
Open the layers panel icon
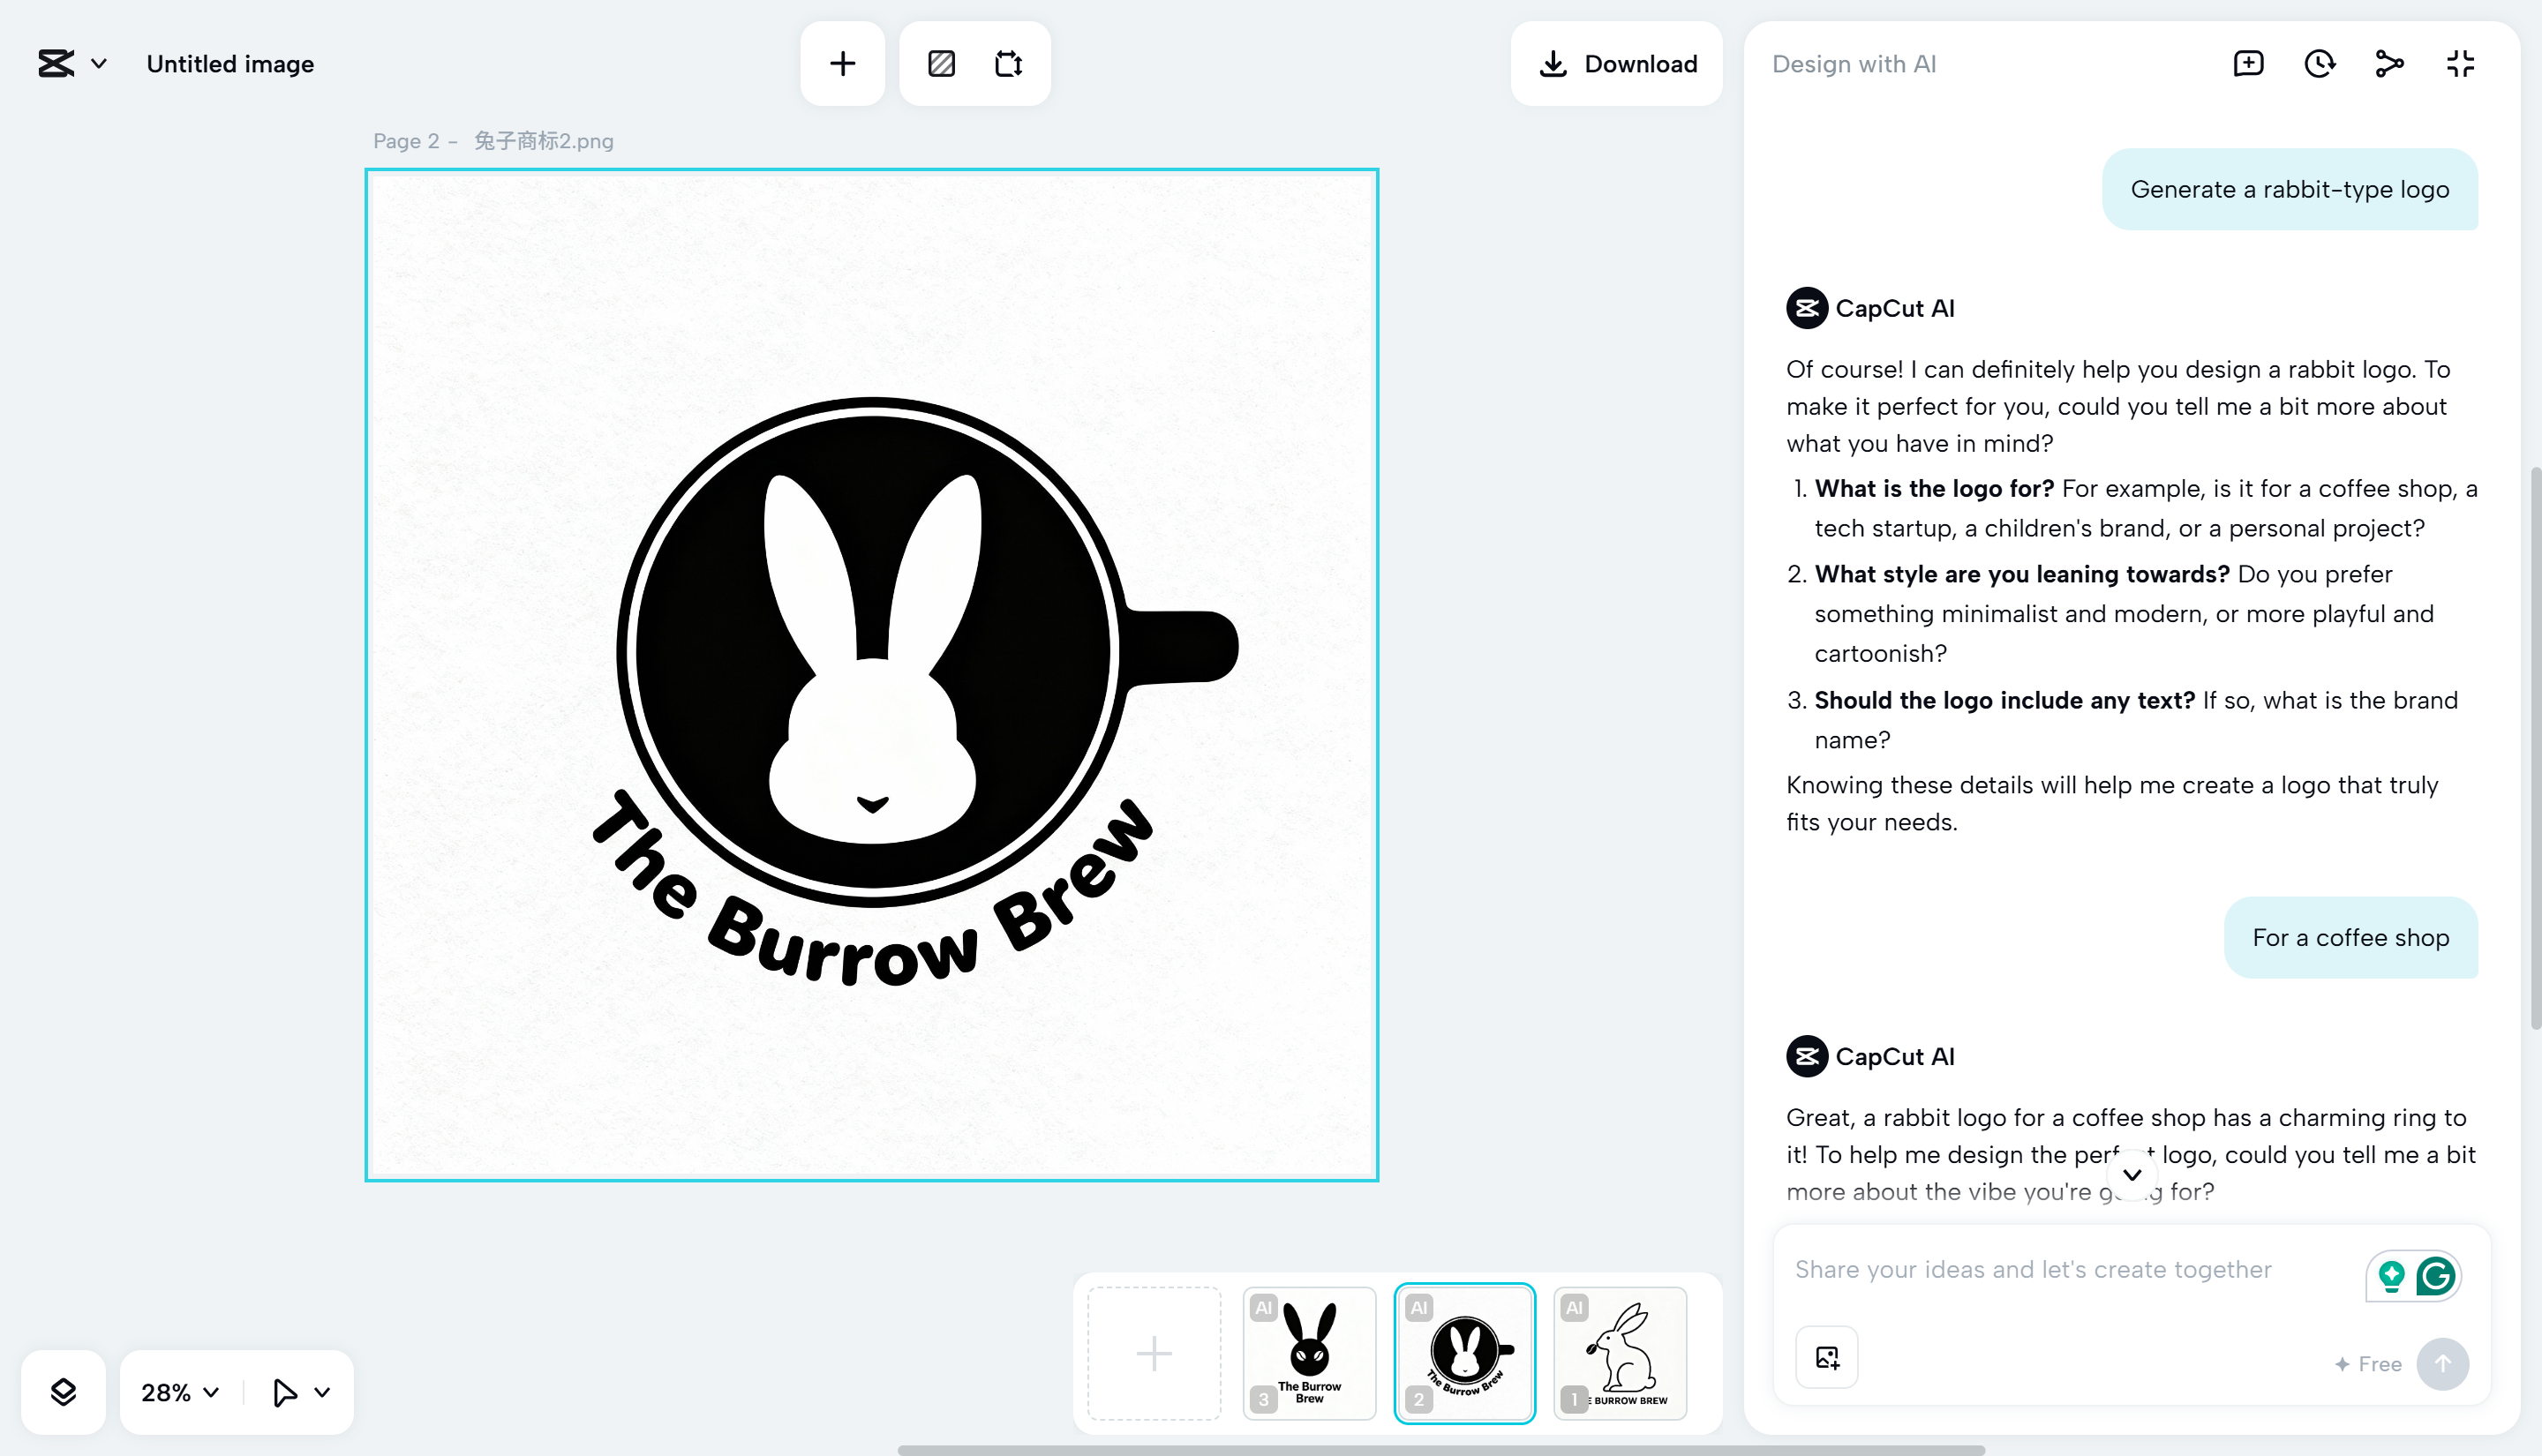63,1392
